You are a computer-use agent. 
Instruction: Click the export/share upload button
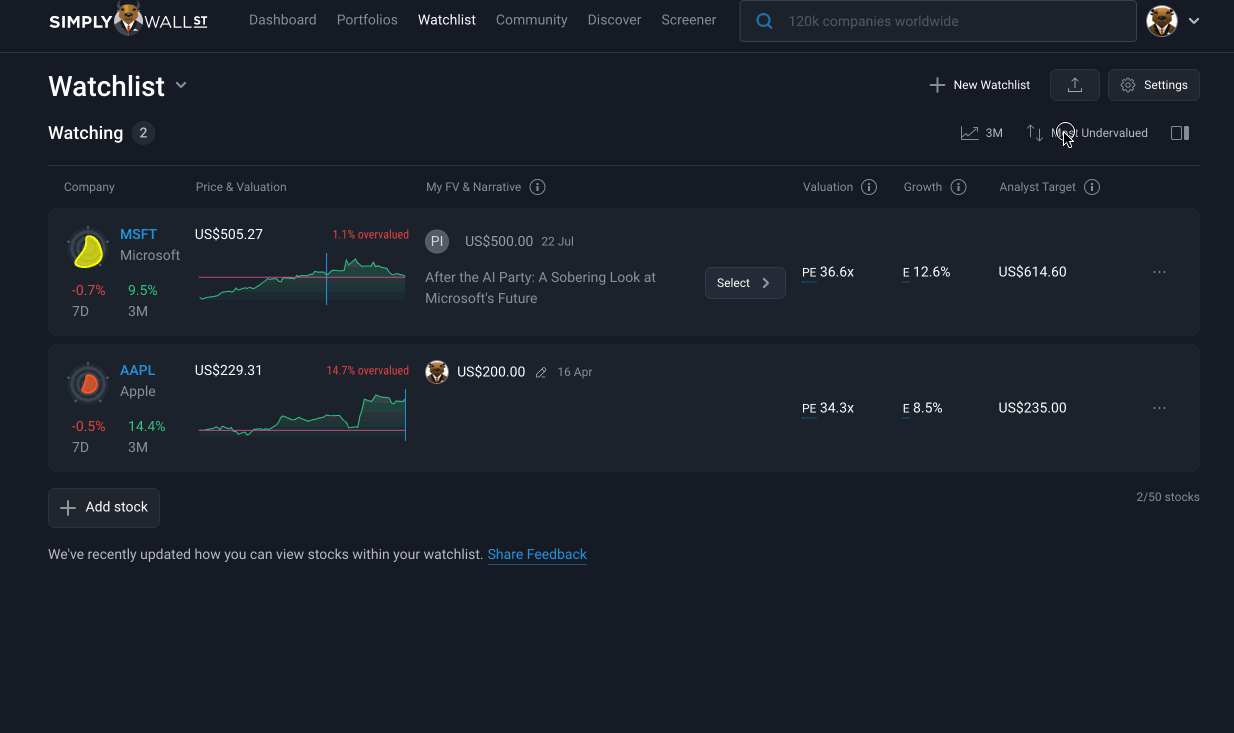[x=1075, y=85]
